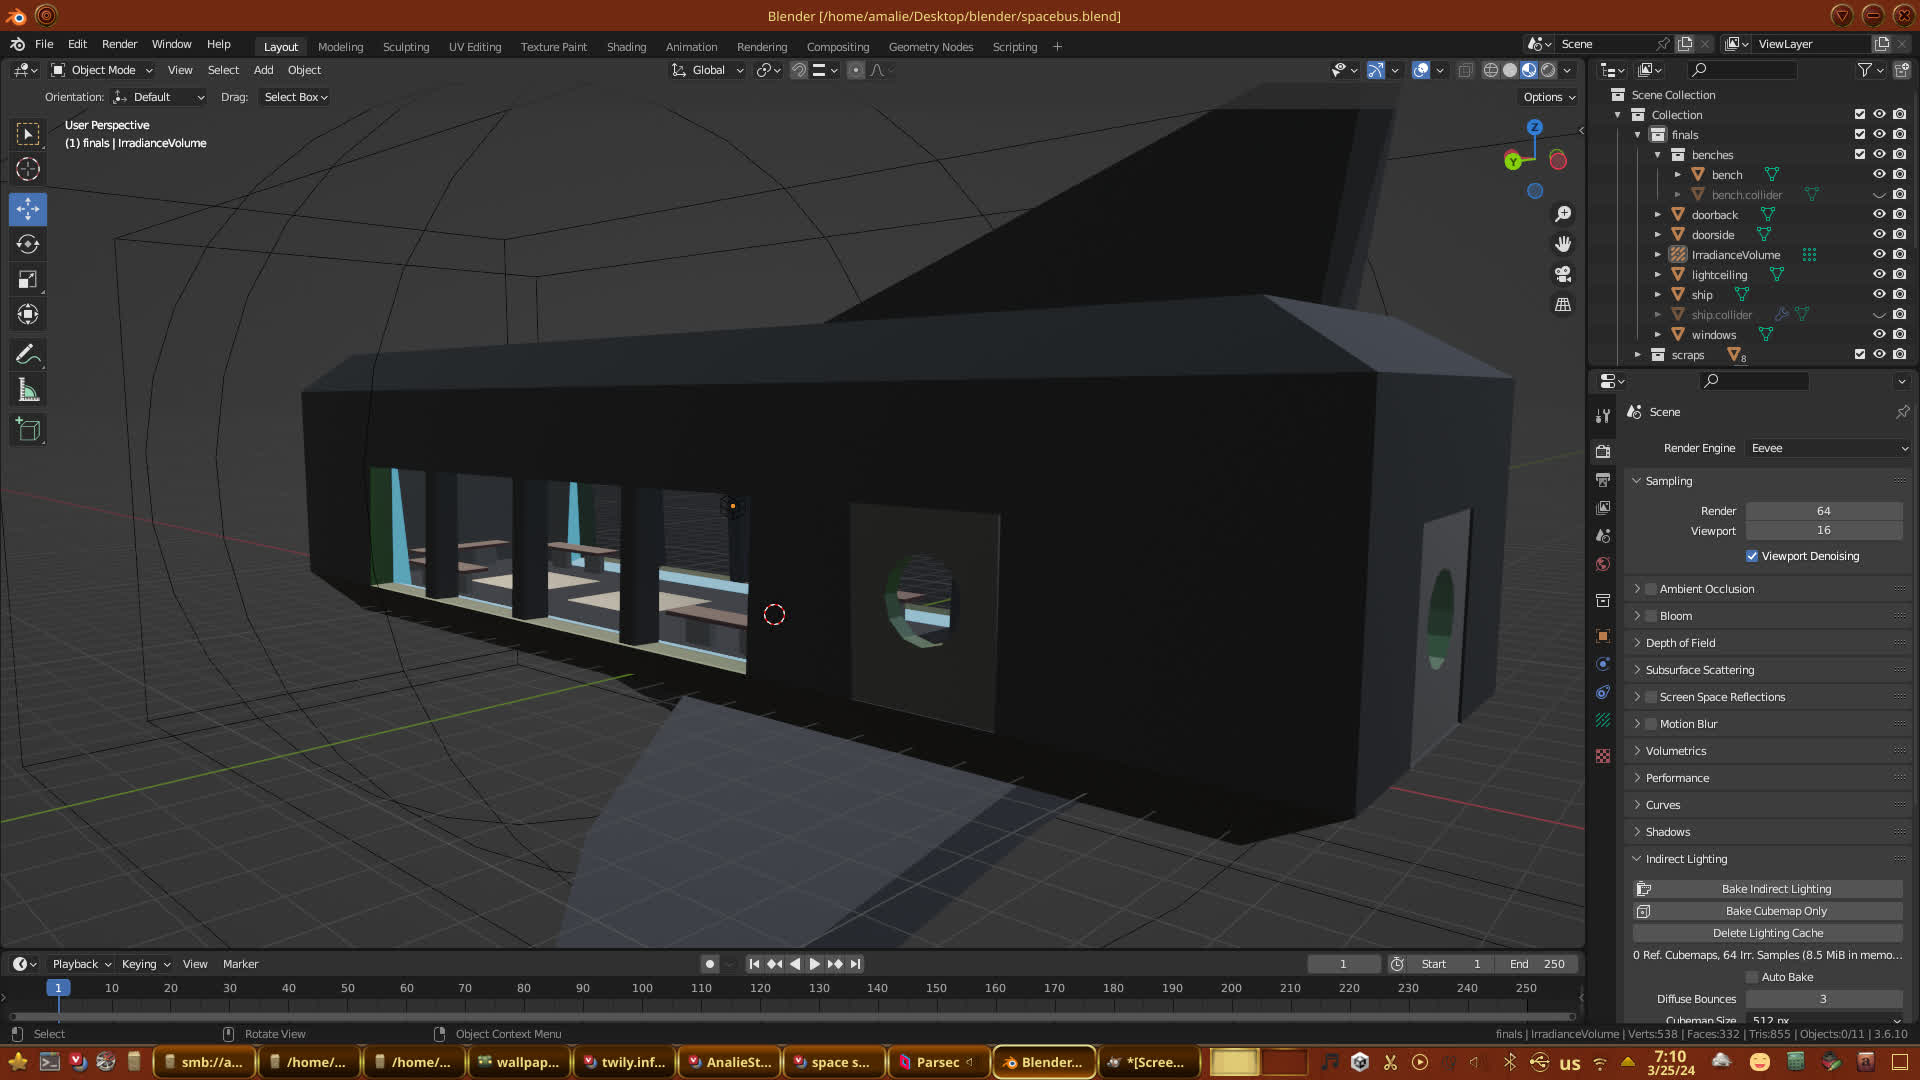Select the Scale tool
The image size is (1920, 1080).
pos(28,280)
